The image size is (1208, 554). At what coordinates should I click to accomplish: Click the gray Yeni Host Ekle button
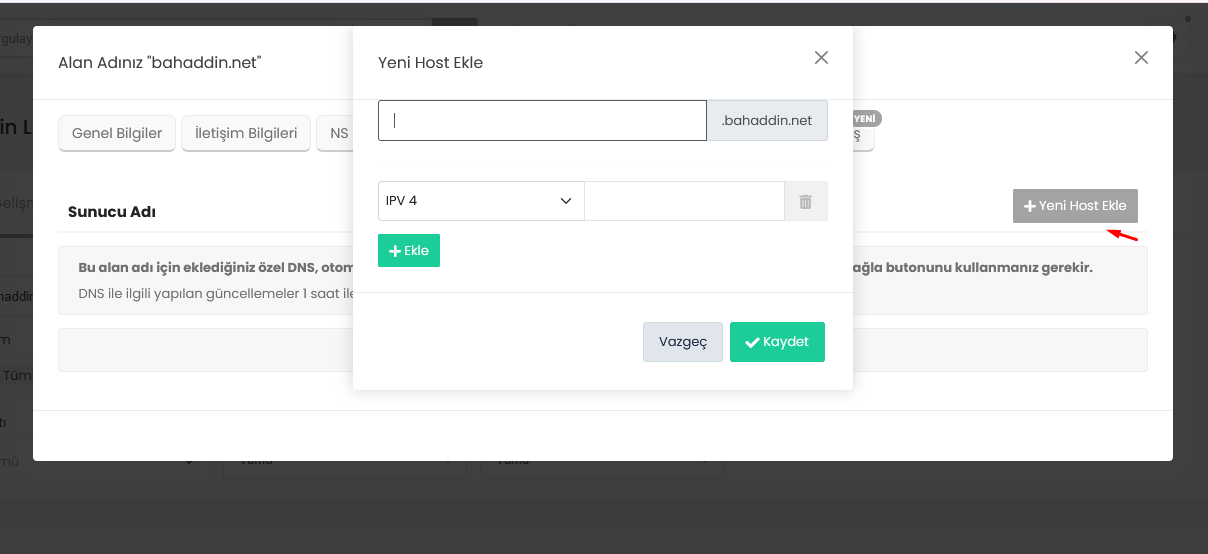[1075, 206]
